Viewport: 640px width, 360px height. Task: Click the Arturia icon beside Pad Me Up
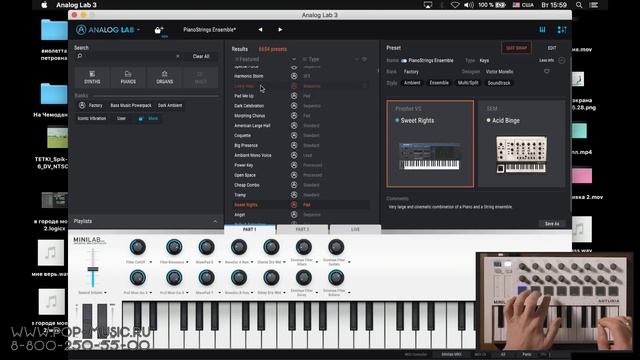[x=294, y=96]
